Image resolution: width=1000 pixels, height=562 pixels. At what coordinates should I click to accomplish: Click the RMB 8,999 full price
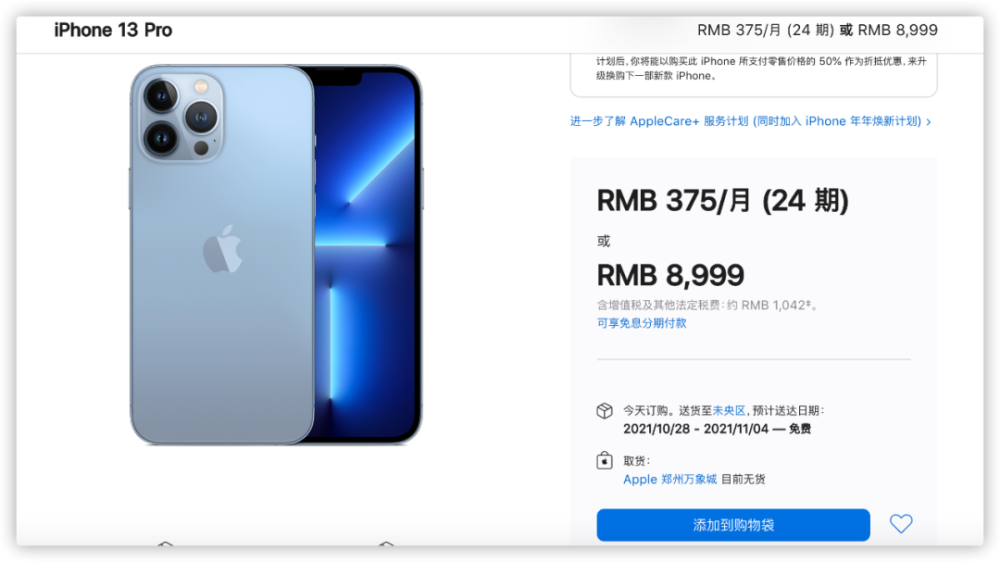click(x=670, y=276)
